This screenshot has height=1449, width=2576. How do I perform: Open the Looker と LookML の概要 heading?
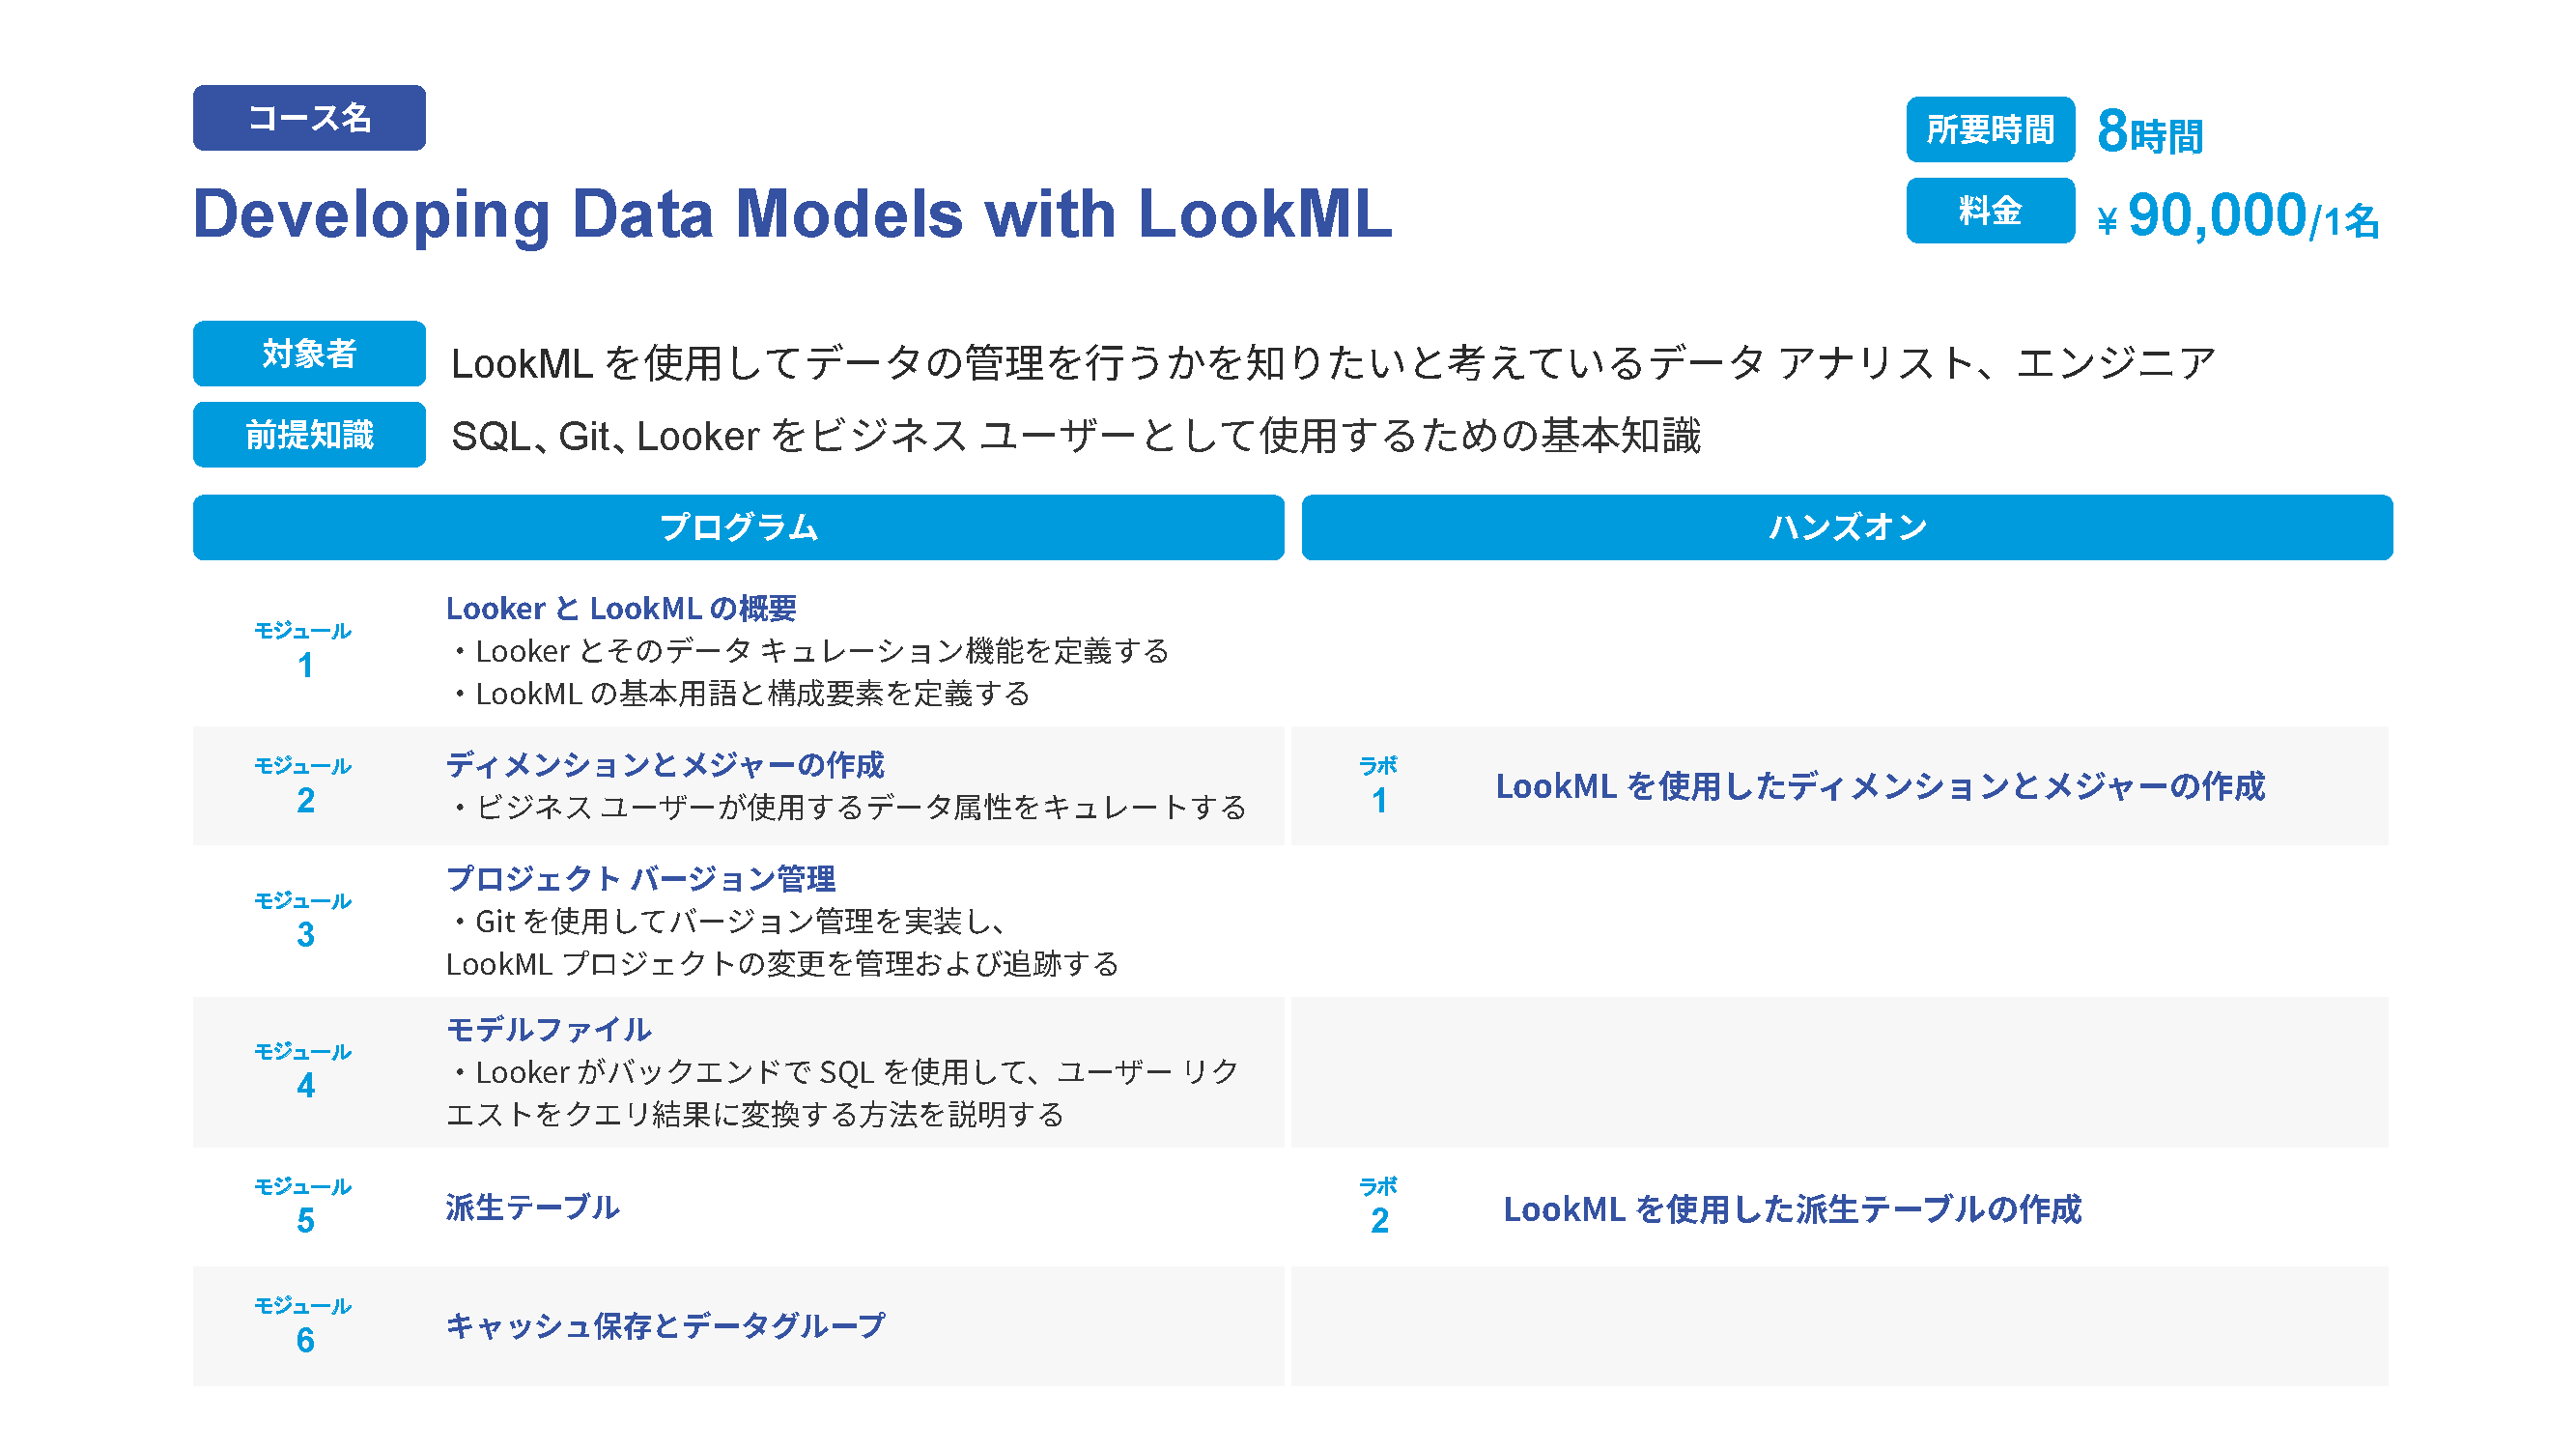(x=620, y=608)
